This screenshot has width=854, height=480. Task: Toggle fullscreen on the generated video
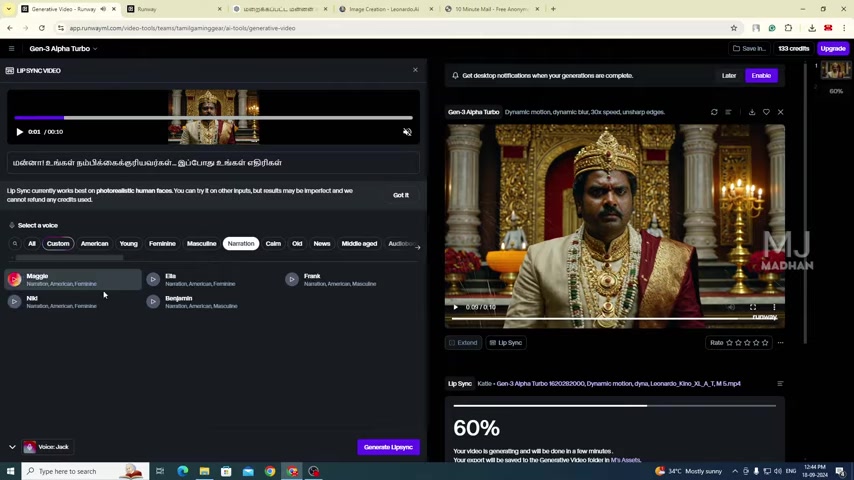point(753,307)
